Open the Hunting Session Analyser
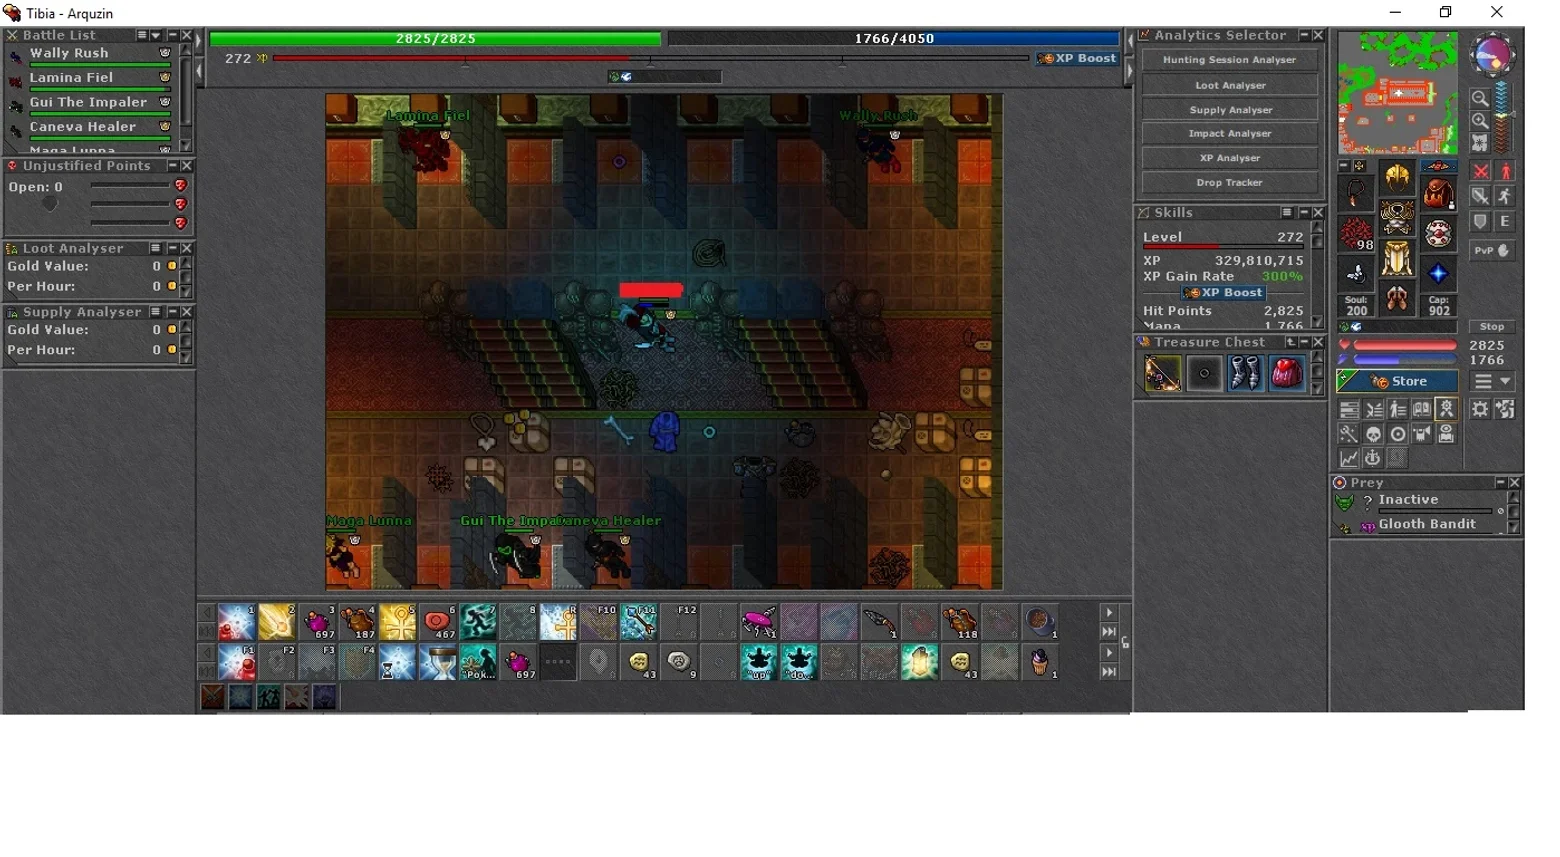This screenshot has height=857, width=1560. pyautogui.click(x=1229, y=60)
